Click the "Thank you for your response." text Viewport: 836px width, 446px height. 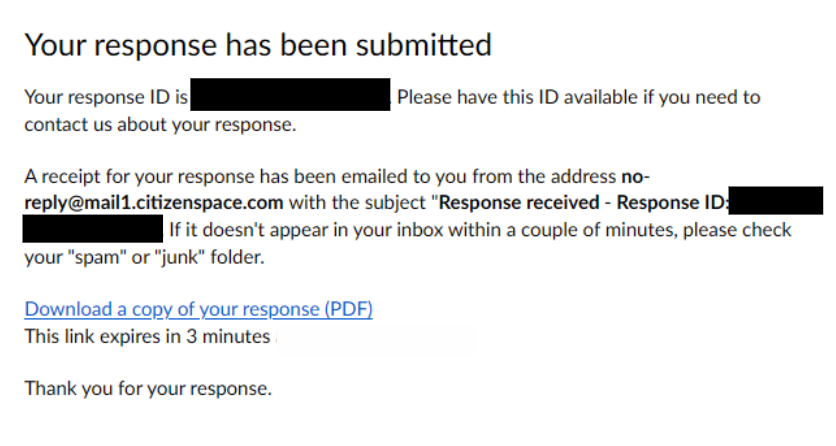pyautogui.click(x=148, y=388)
